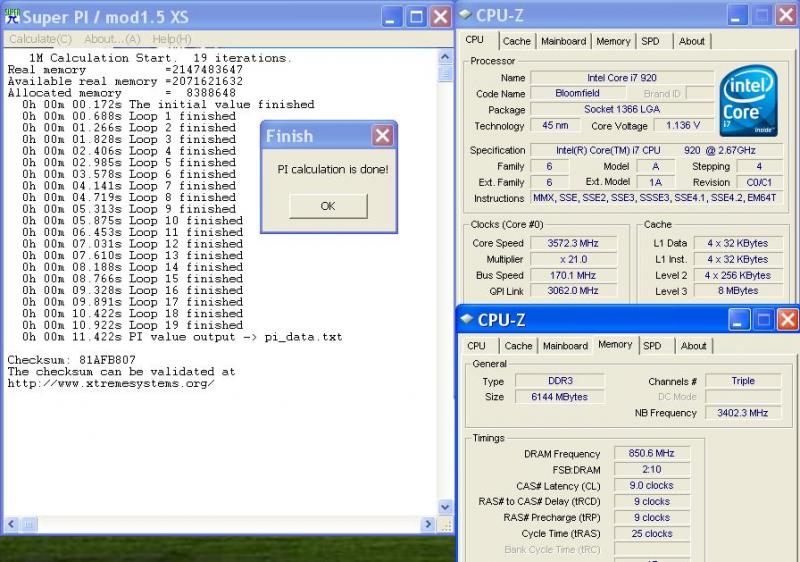
Task: Click Super PI horizontal scrollbar left arrow
Action: click(11, 524)
